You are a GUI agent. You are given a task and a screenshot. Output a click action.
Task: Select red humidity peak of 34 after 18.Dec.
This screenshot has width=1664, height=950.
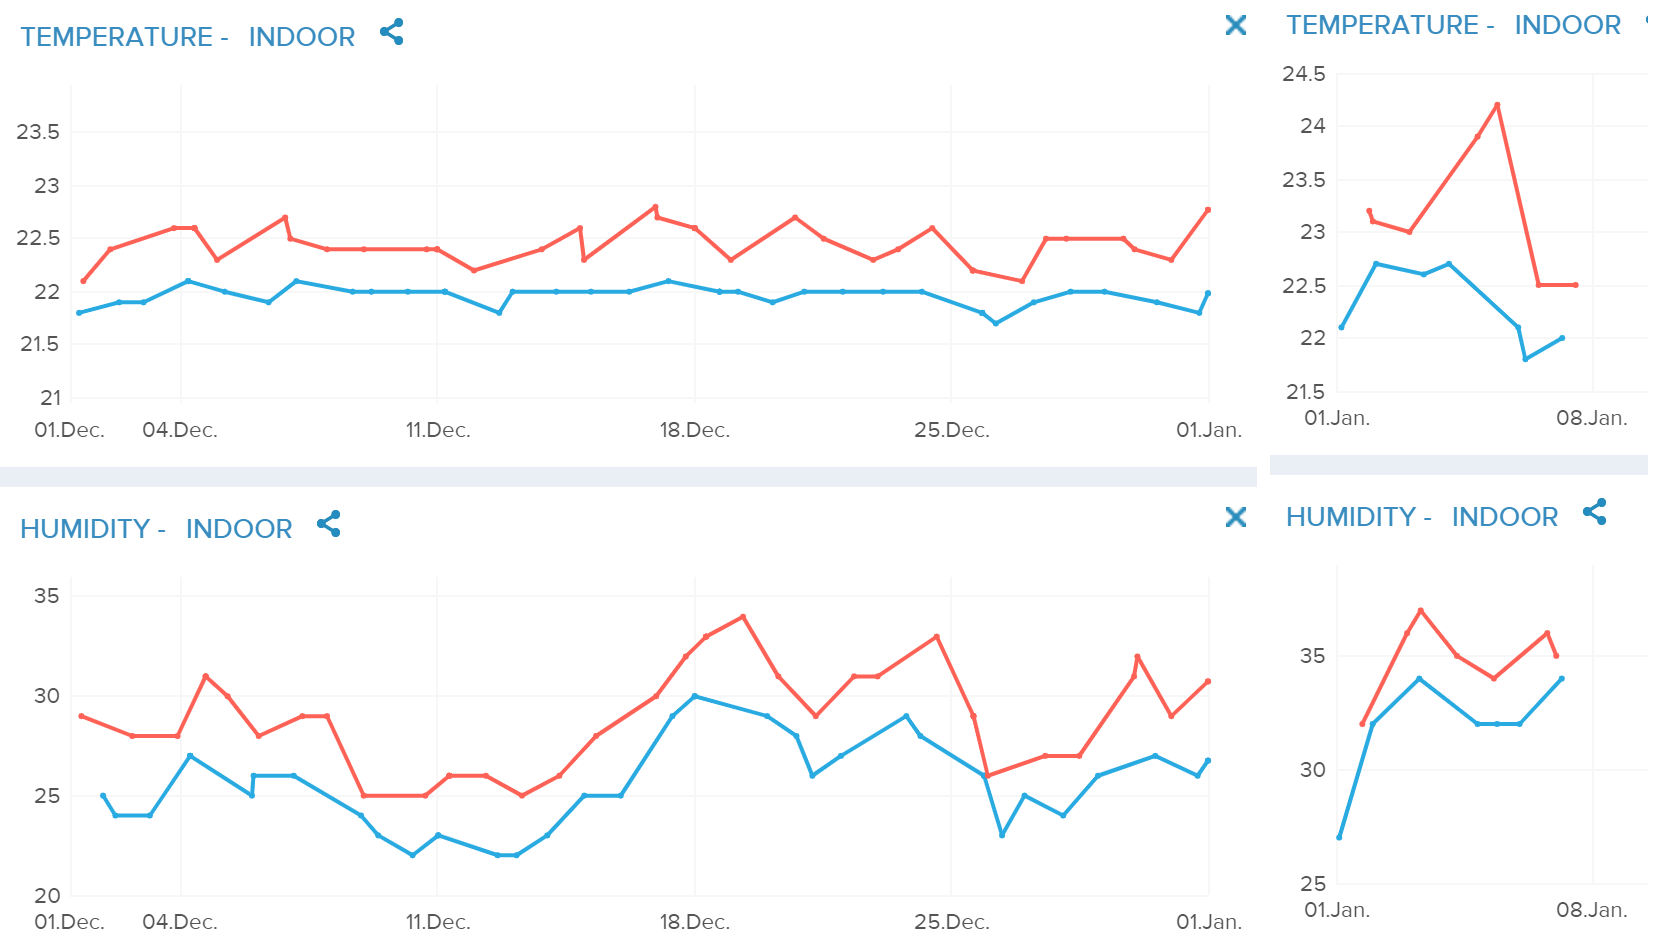(743, 616)
